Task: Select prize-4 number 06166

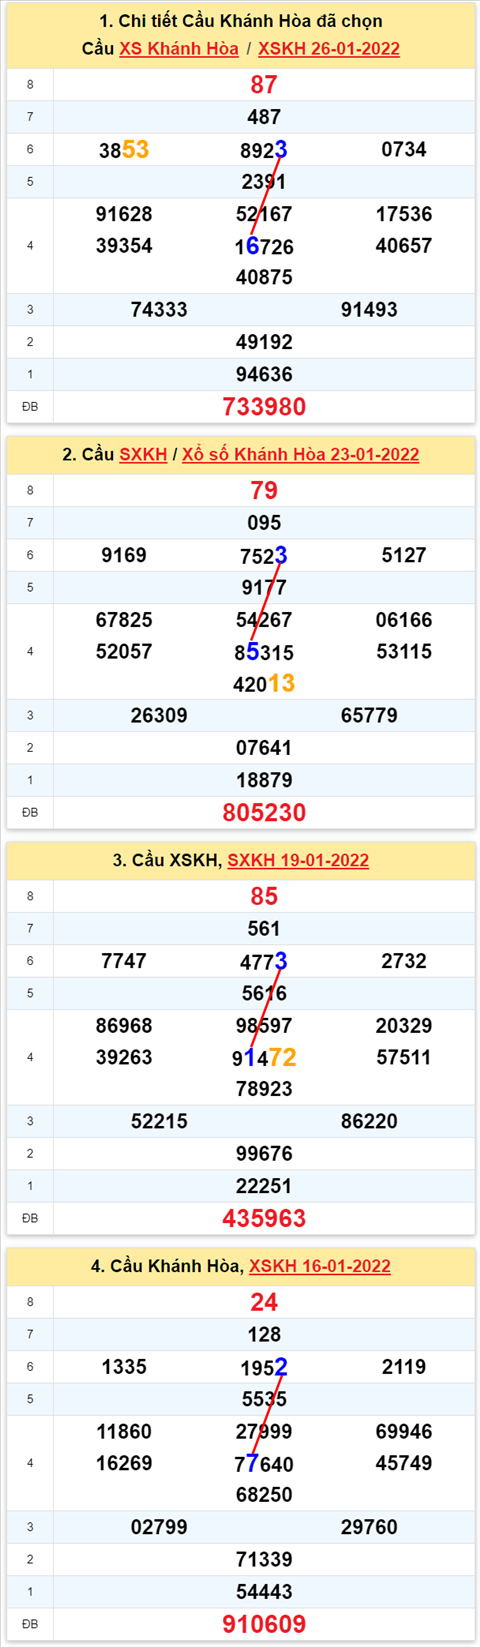Action: [404, 620]
